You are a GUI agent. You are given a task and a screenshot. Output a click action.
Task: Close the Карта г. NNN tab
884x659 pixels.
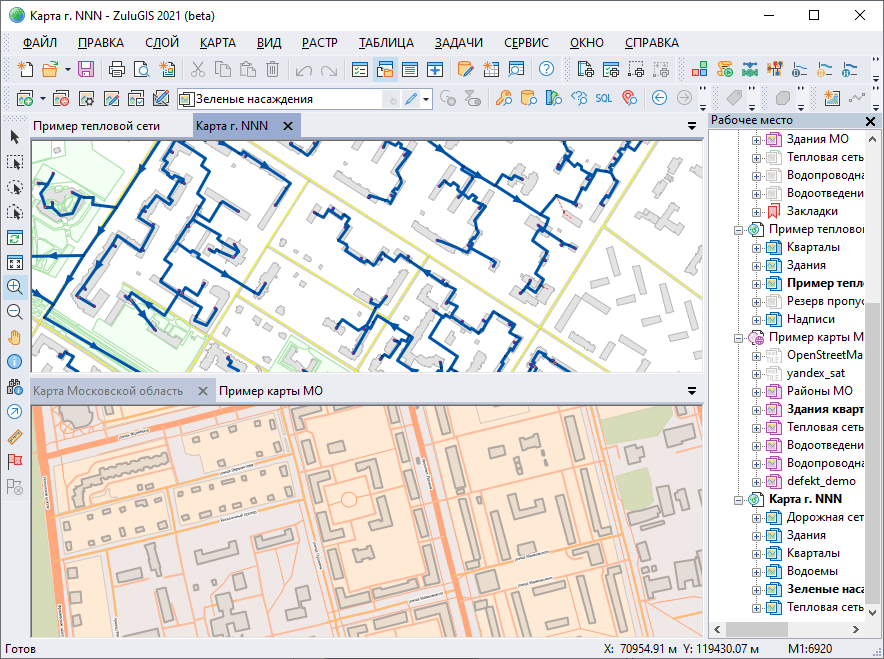point(288,126)
